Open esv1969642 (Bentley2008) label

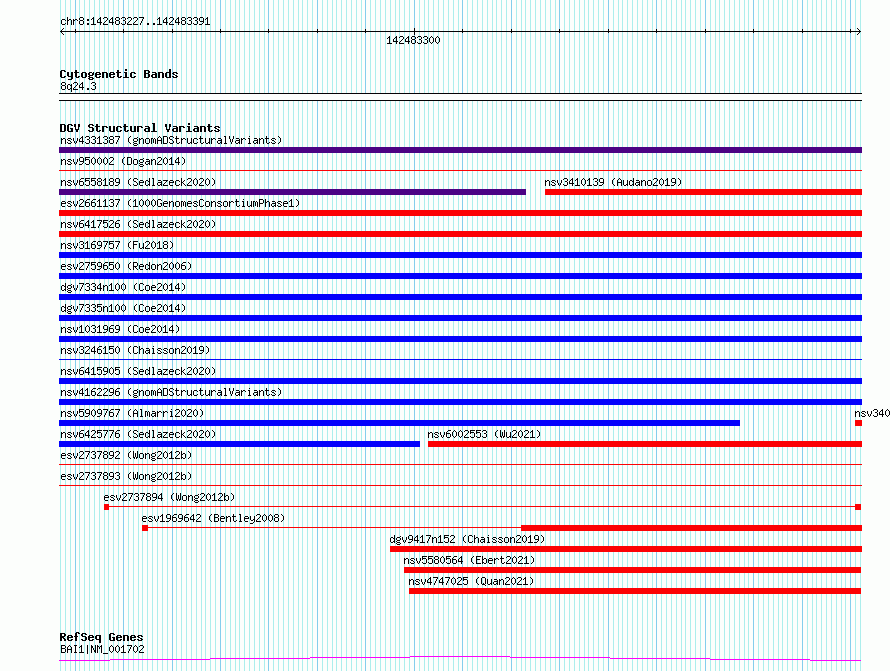point(213,518)
